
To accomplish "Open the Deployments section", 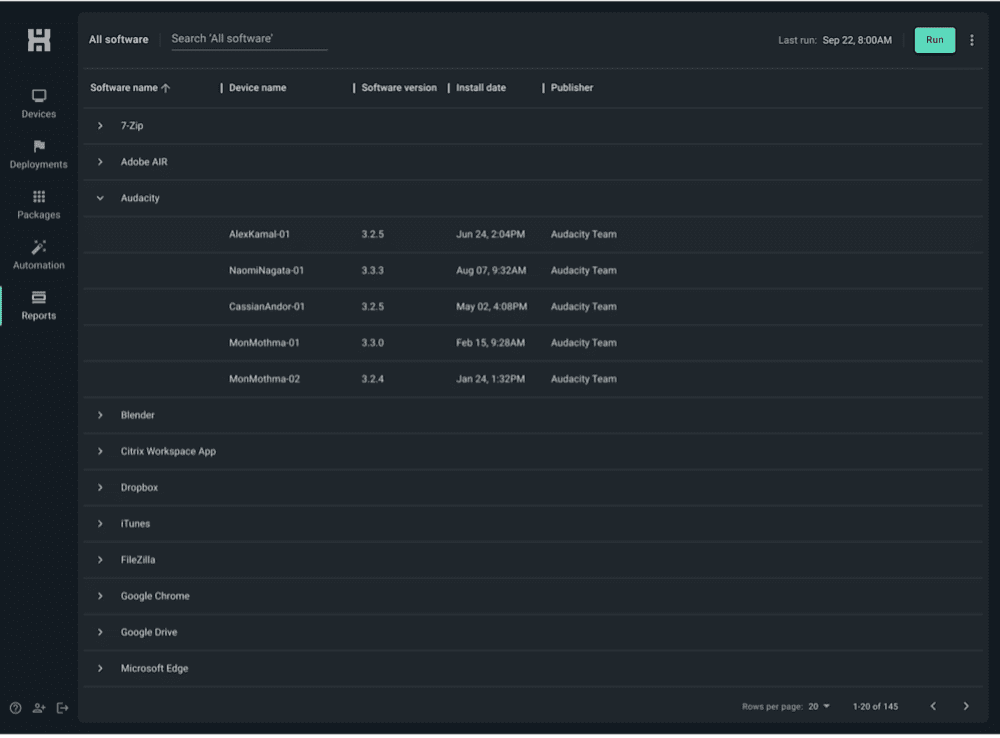I will [x=39, y=154].
